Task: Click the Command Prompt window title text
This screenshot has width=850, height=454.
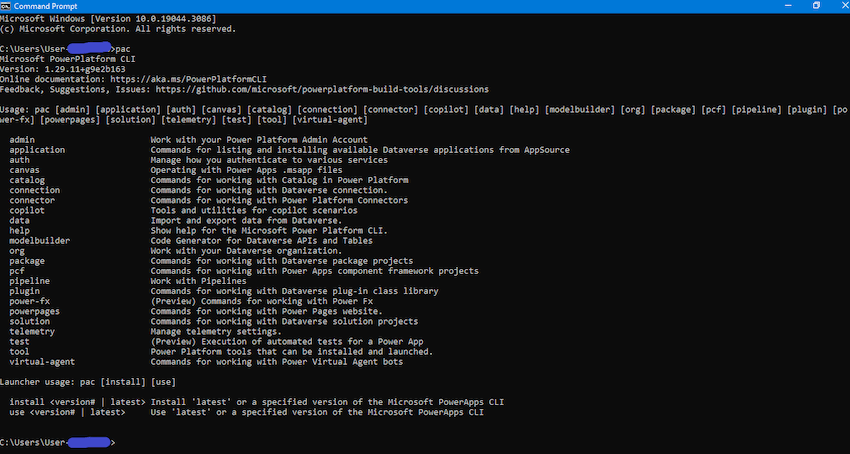Action: tap(46, 6)
